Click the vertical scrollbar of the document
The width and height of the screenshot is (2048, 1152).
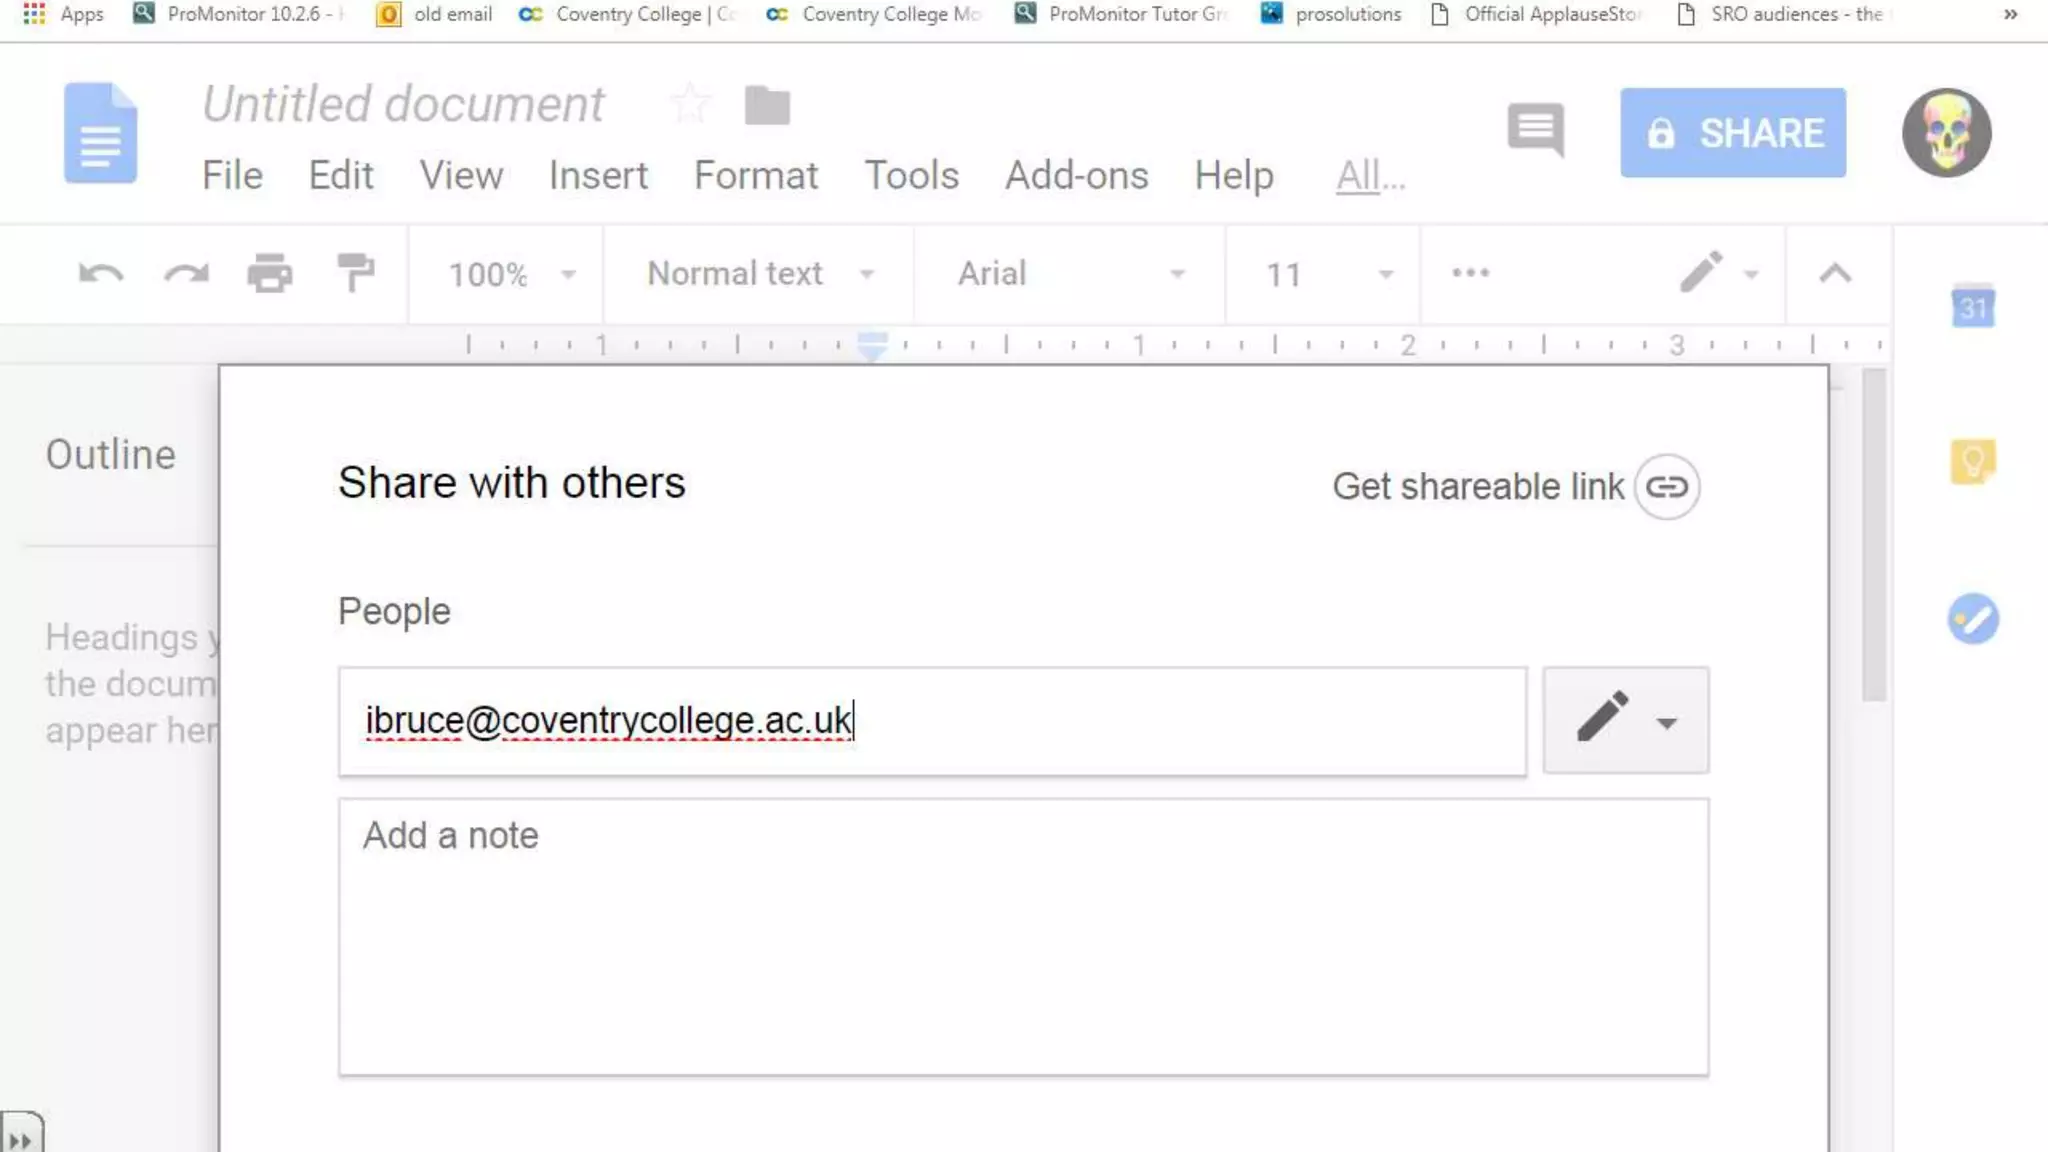click(x=1874, y=535)
